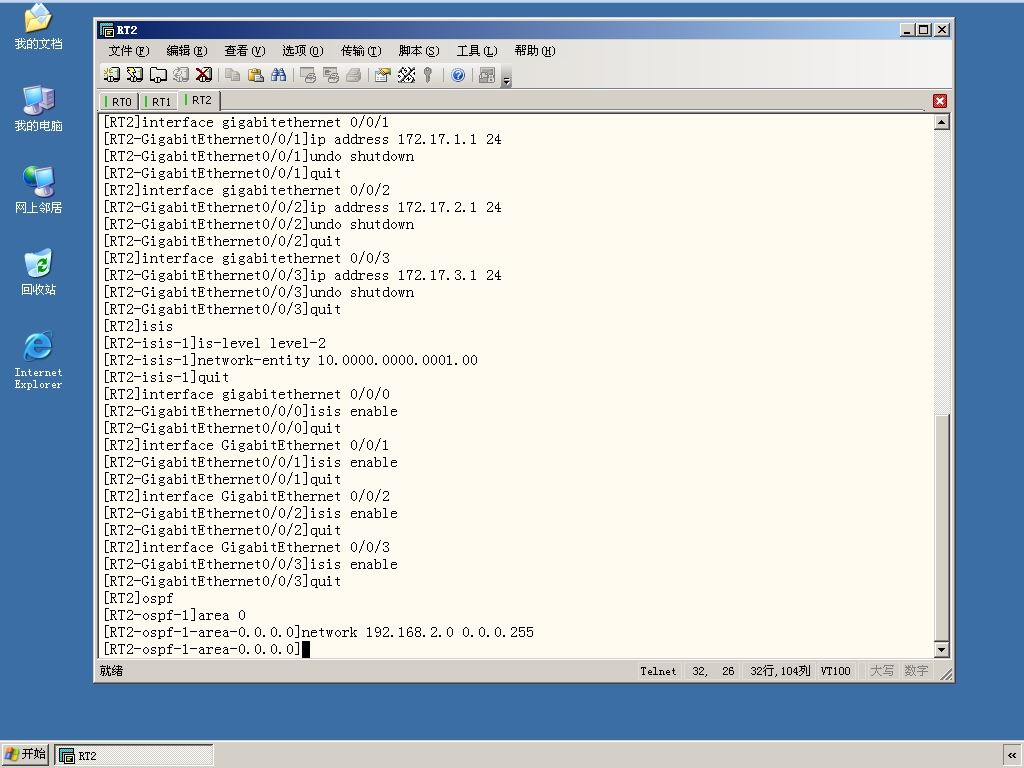The image size is (1024, 768).
Task: Click the line 'ip address 172.17.2.1 24'
Action: coord(302,208)
